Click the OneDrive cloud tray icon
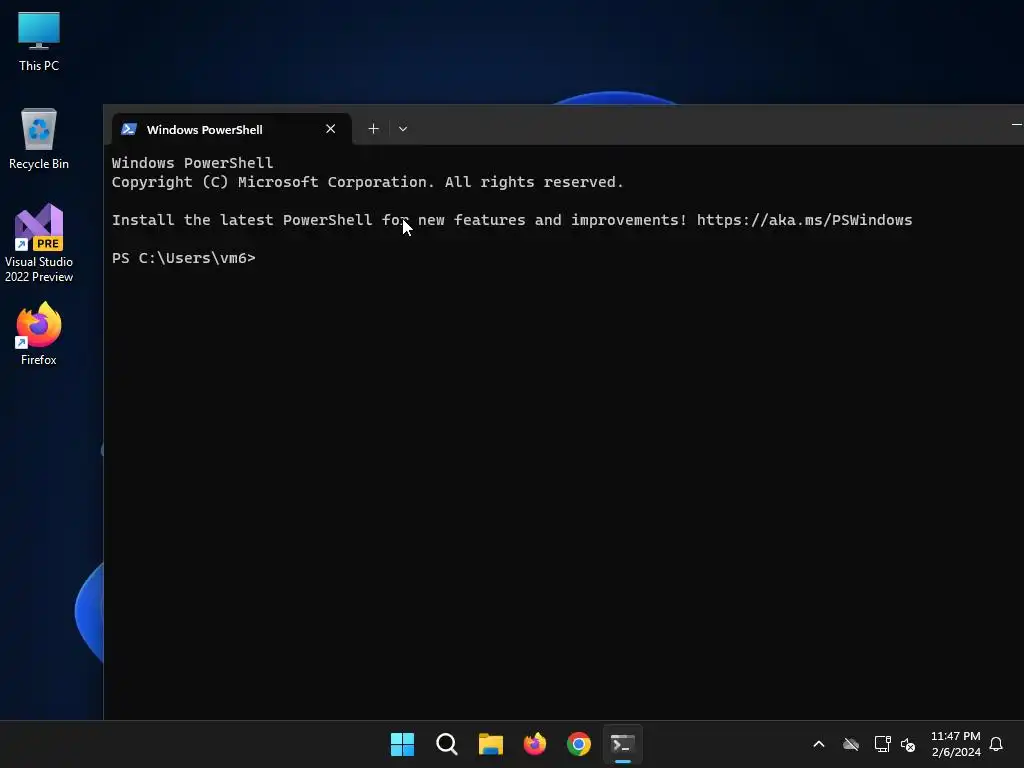Image resolution: width=1024 pixels, height=768 pixels. tap(850, 744)
